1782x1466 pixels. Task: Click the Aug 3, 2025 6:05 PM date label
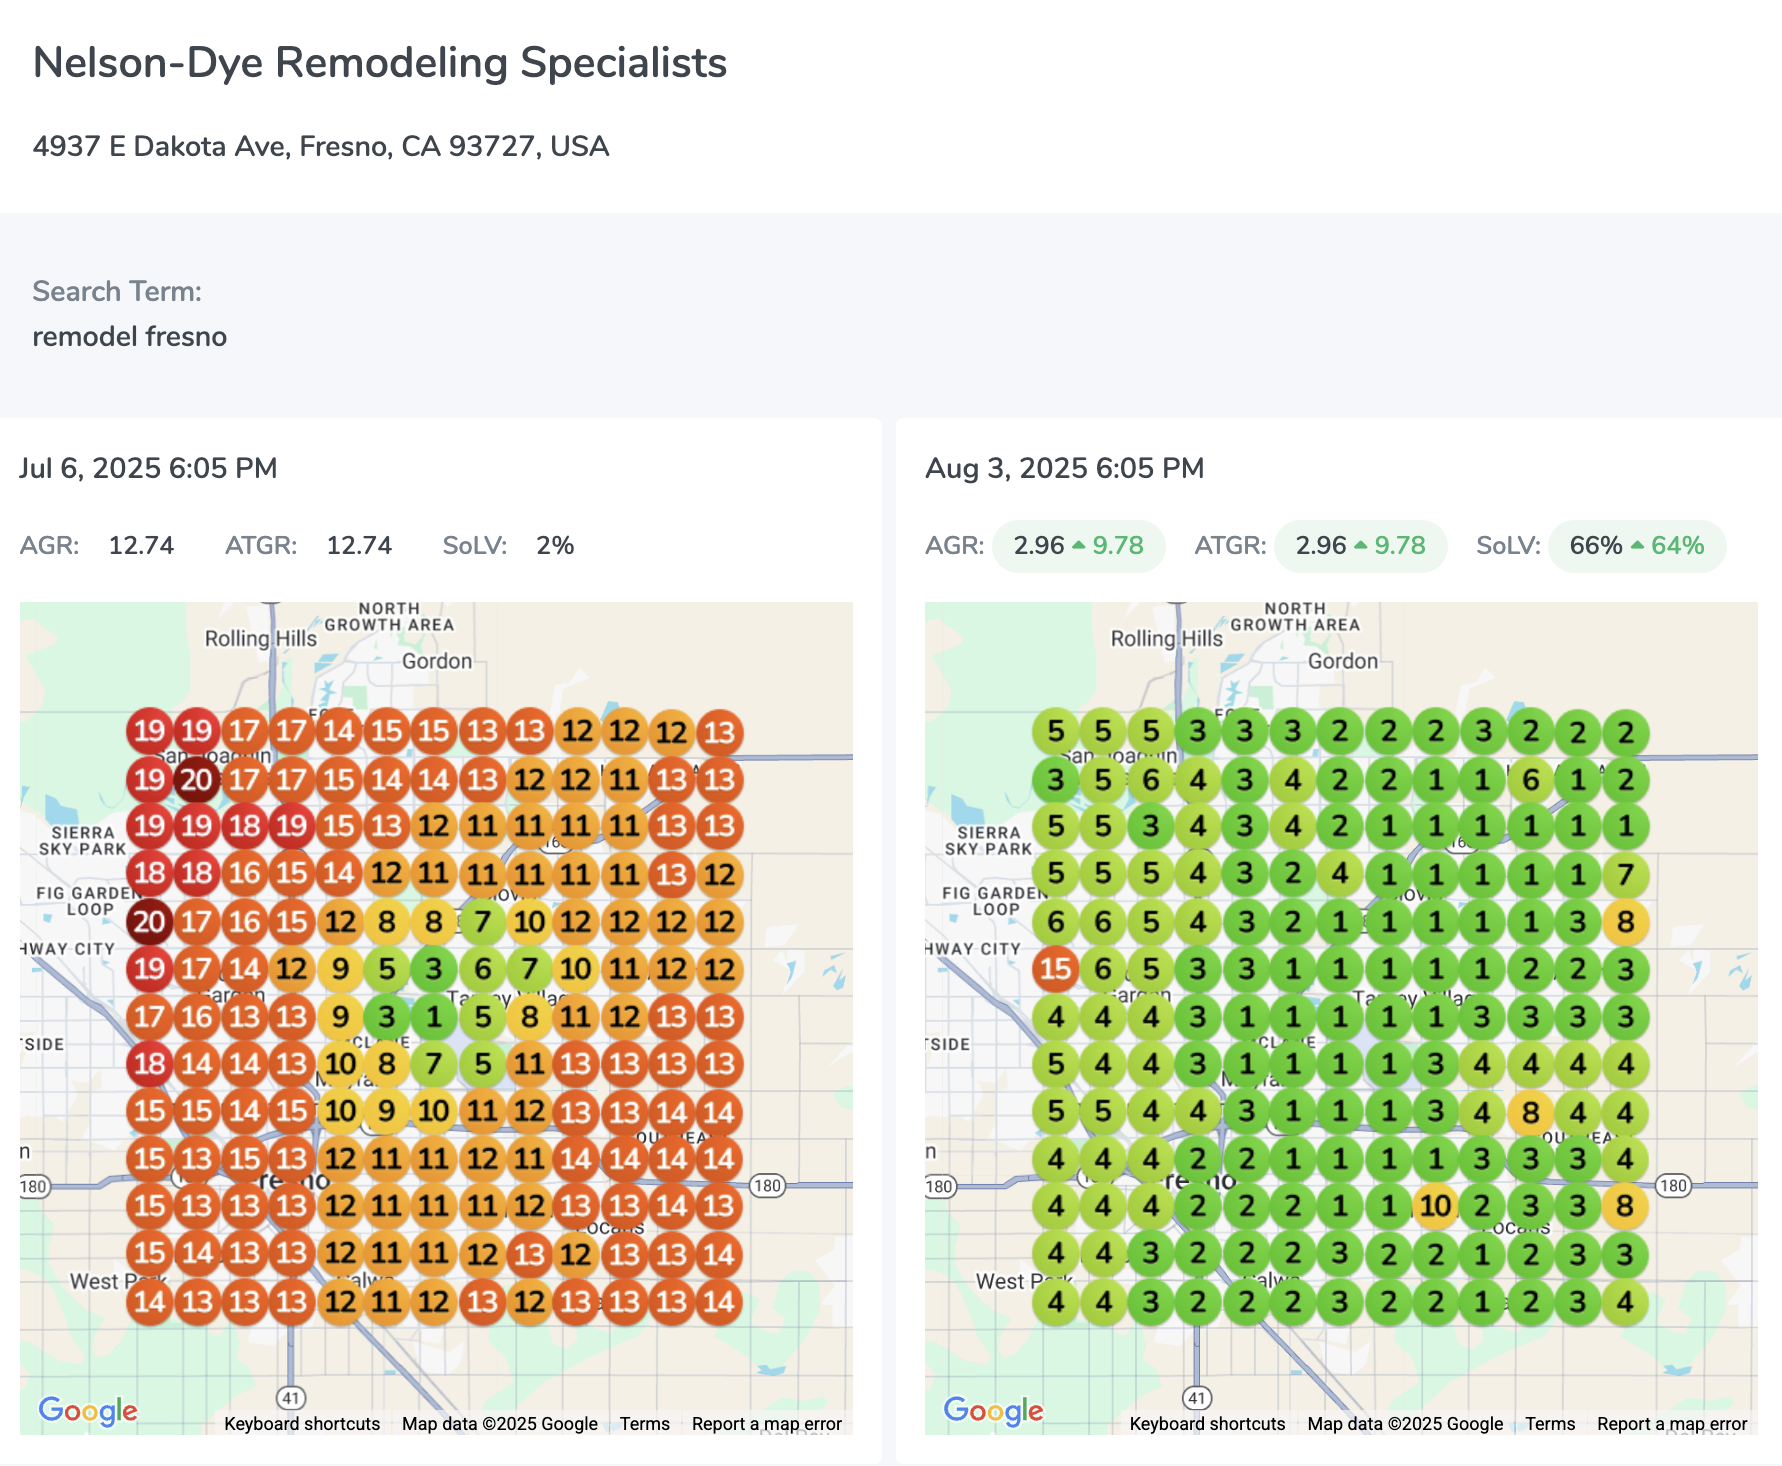1064,468
